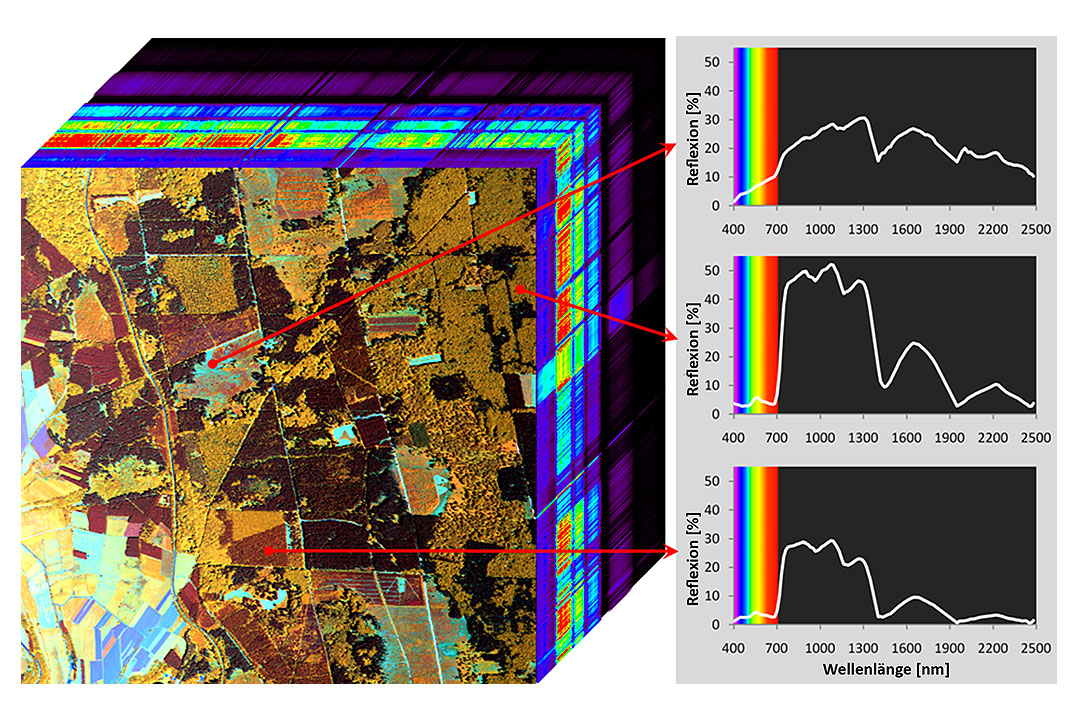Image resolution: width=1080 pixels, height=719 pixels.
Task: Click the rainbow spectrum band in the middle graph
Action: 755,335
